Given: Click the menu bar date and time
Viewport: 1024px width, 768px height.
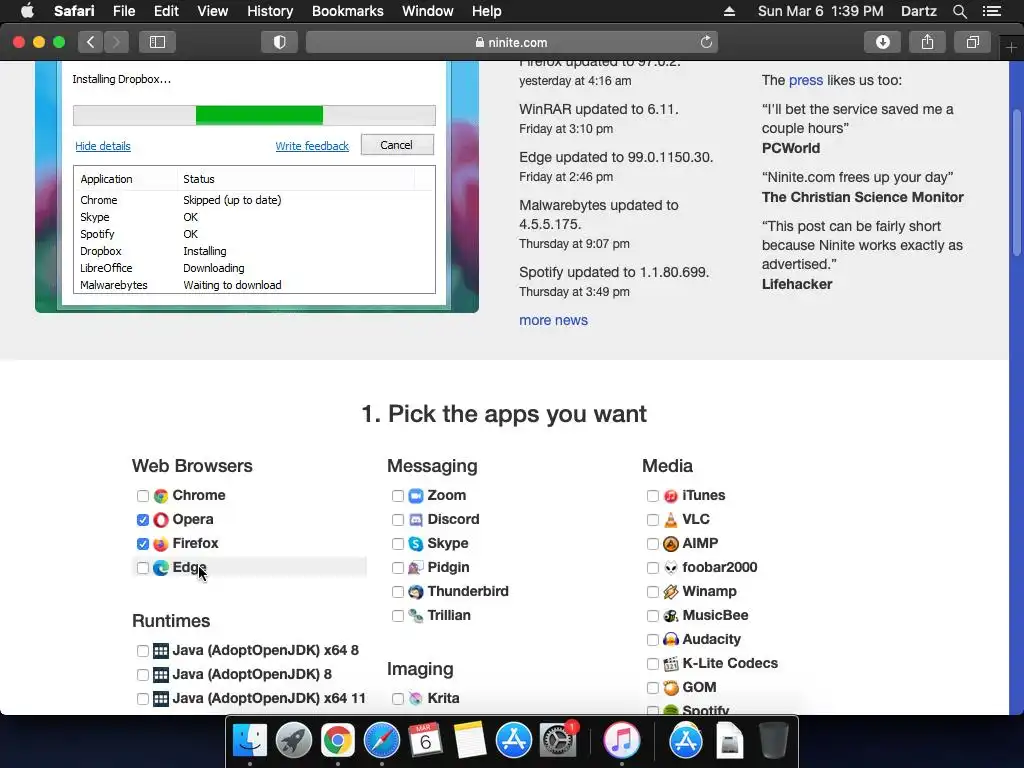Looking at the screenshot, I should pyautogui.click(x=820, y=11).
